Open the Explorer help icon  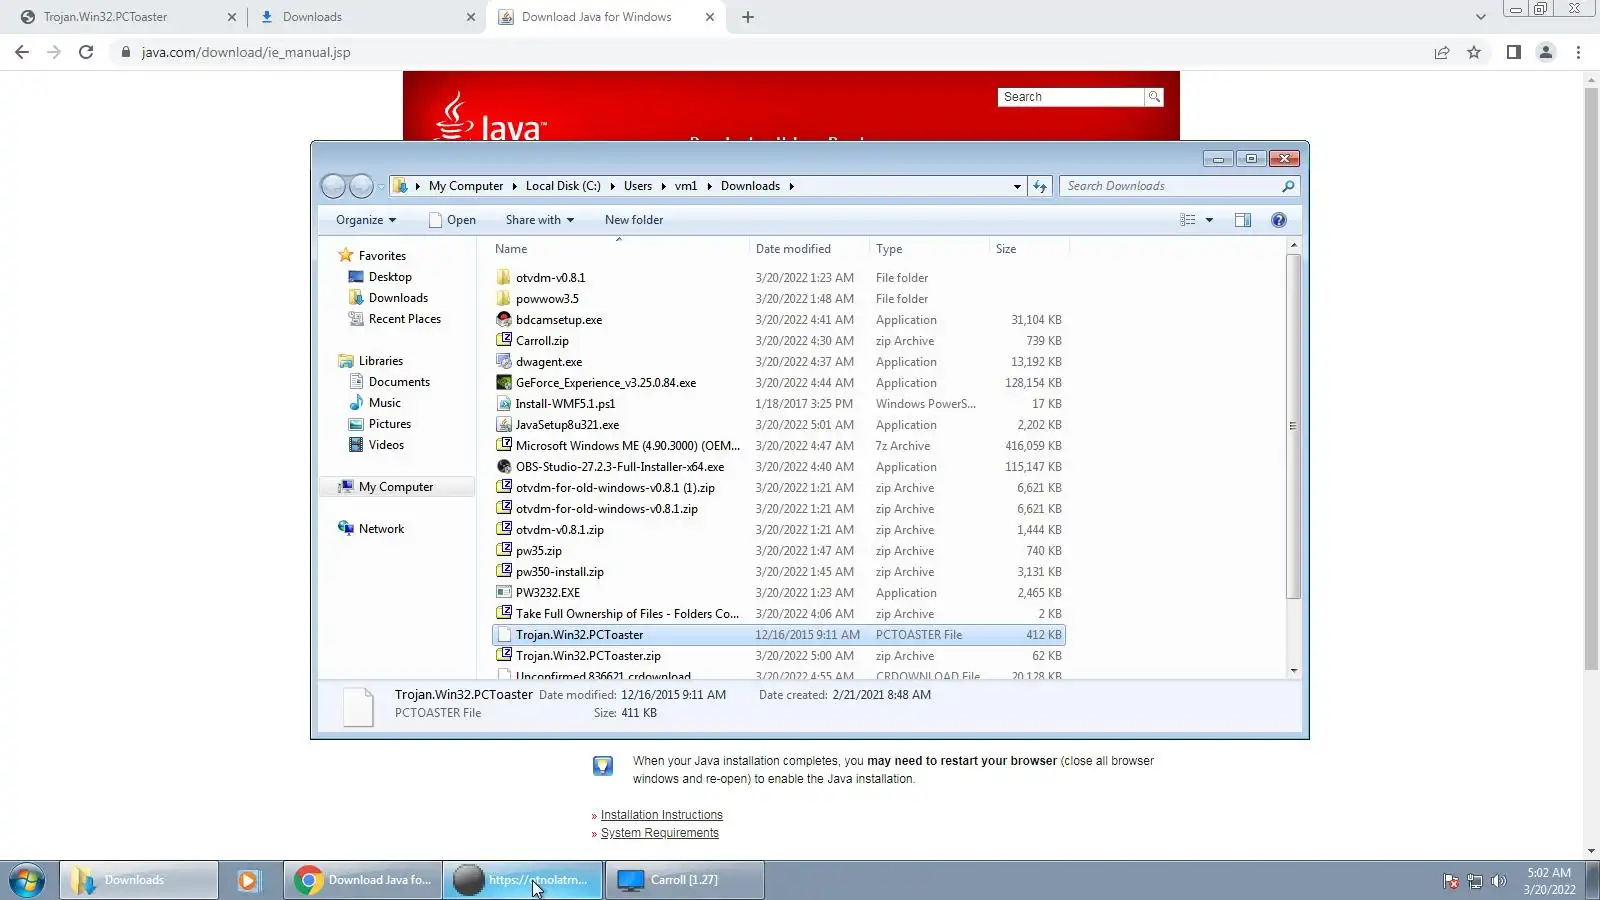pos(1279,220)
